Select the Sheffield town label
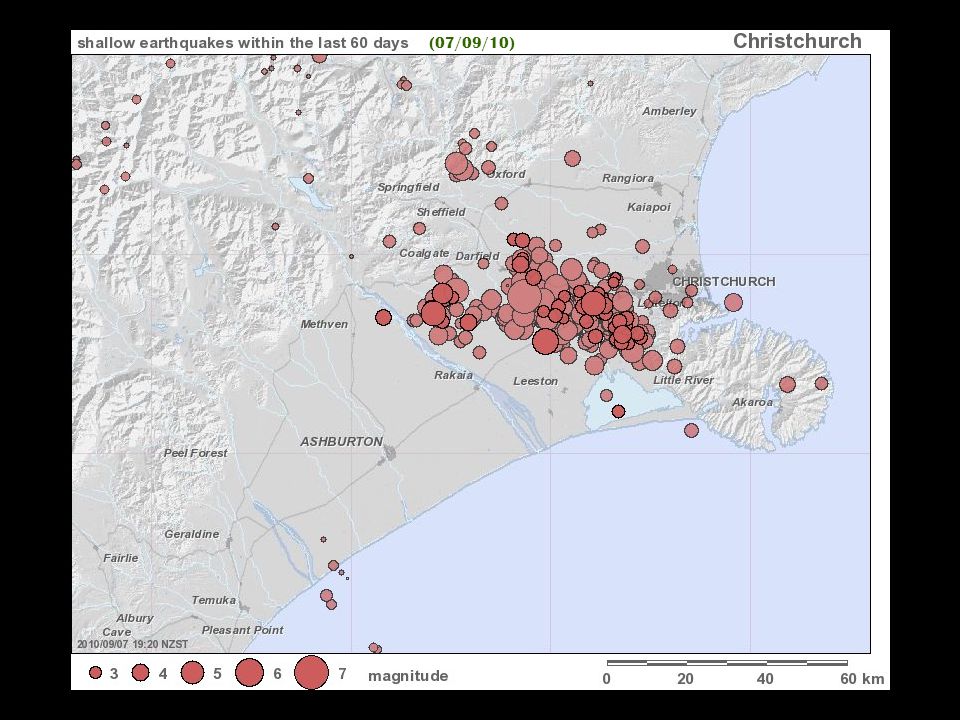This screenshot has width=960, height=720. [441, 212]
